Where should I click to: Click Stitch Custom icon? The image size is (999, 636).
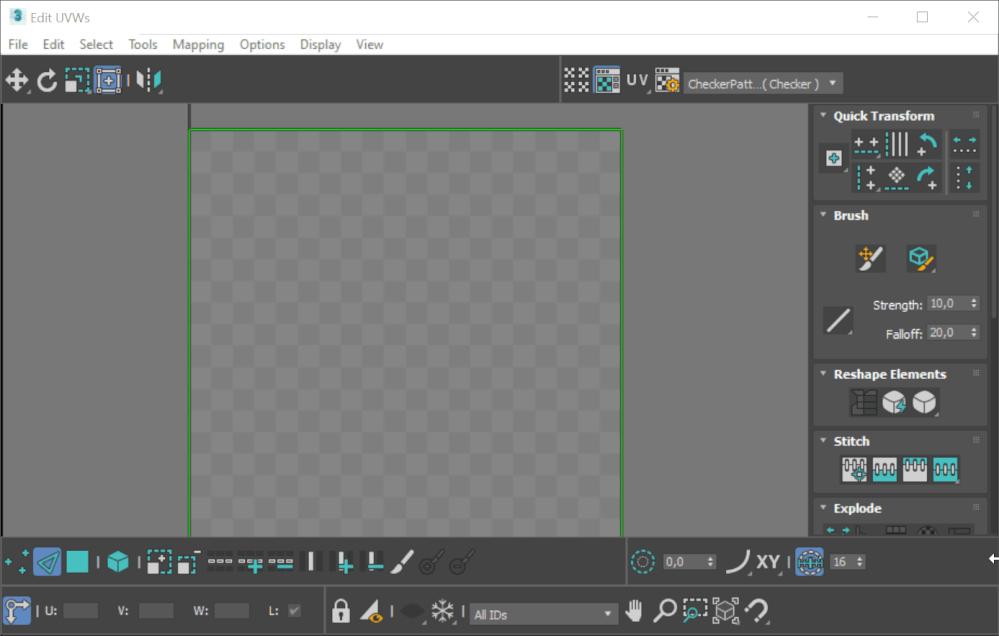pyautogui.click(x=945, y=470)
